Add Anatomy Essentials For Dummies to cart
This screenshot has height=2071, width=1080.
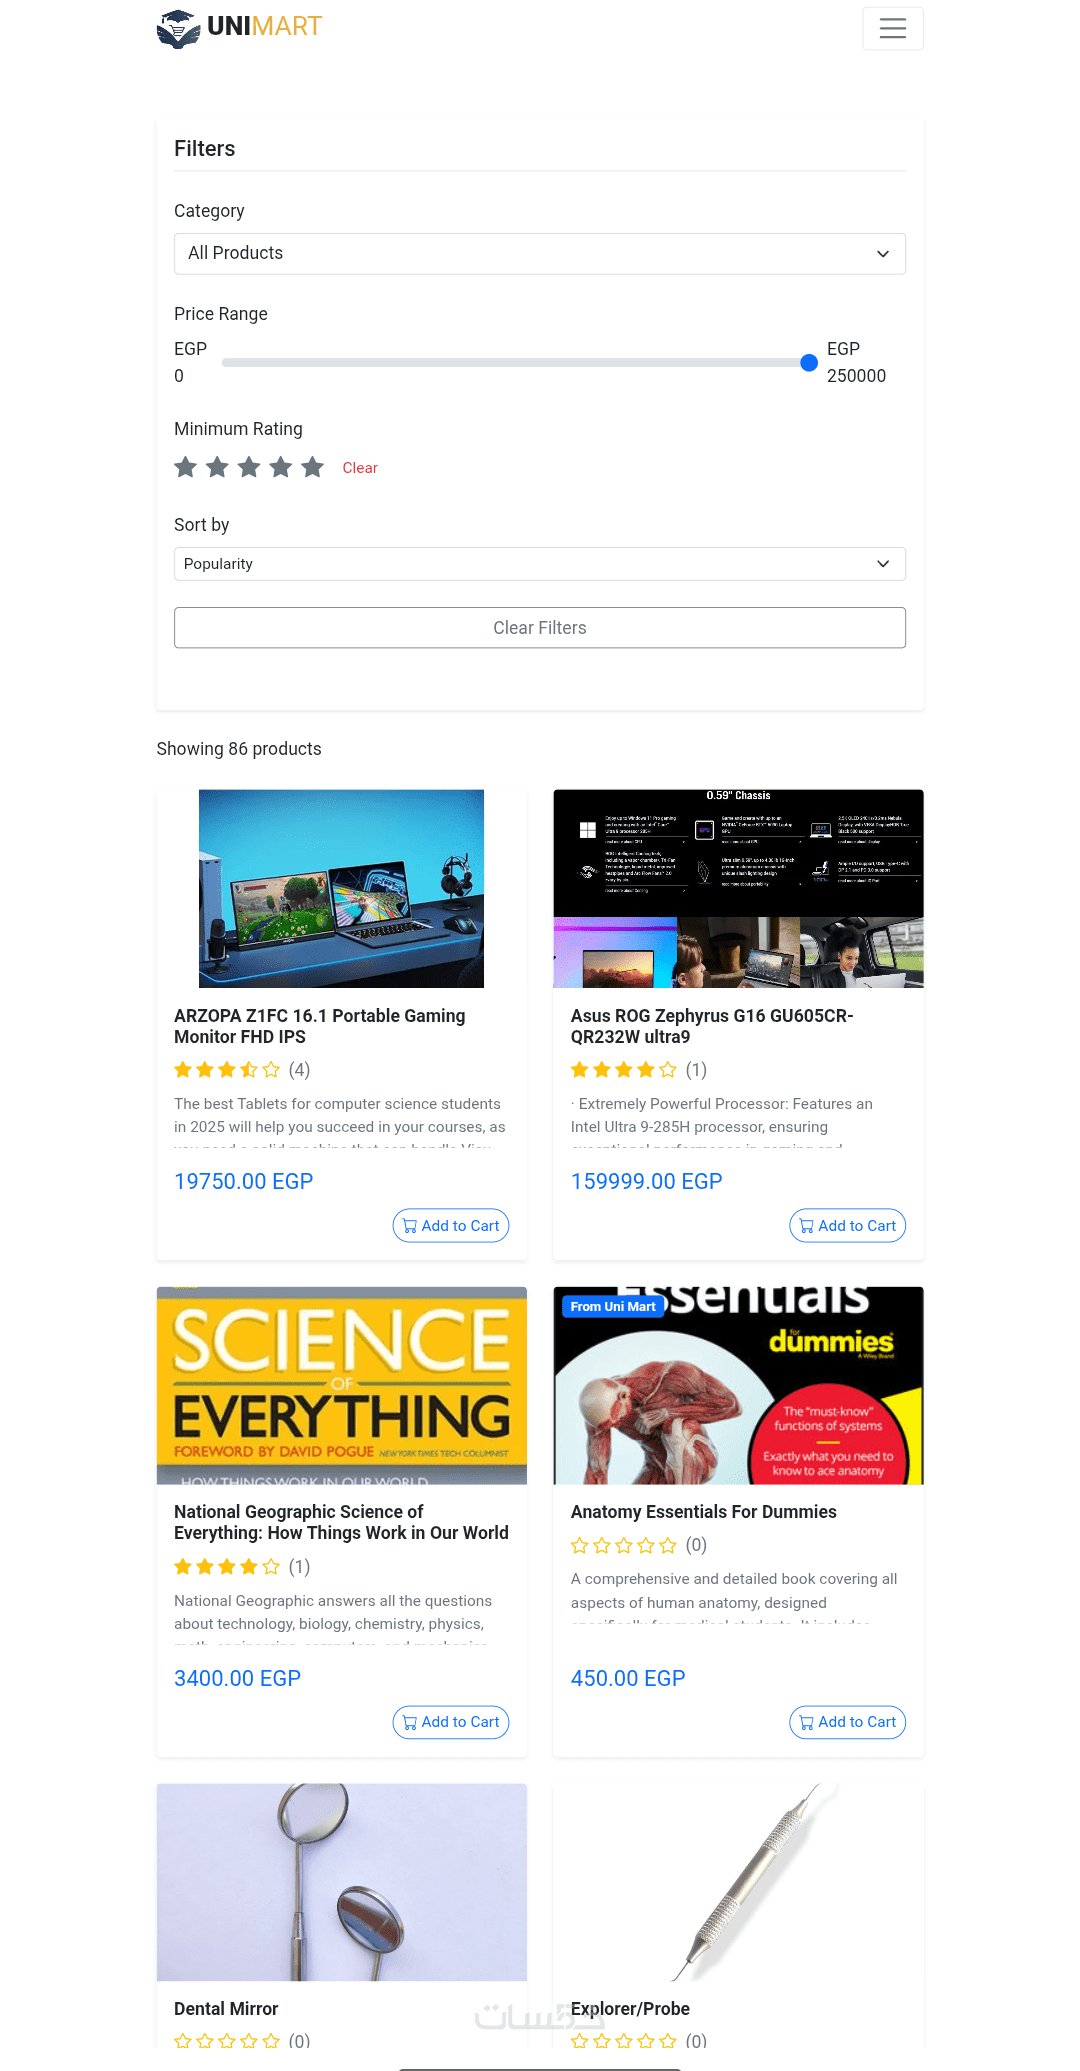point(848,1722)
